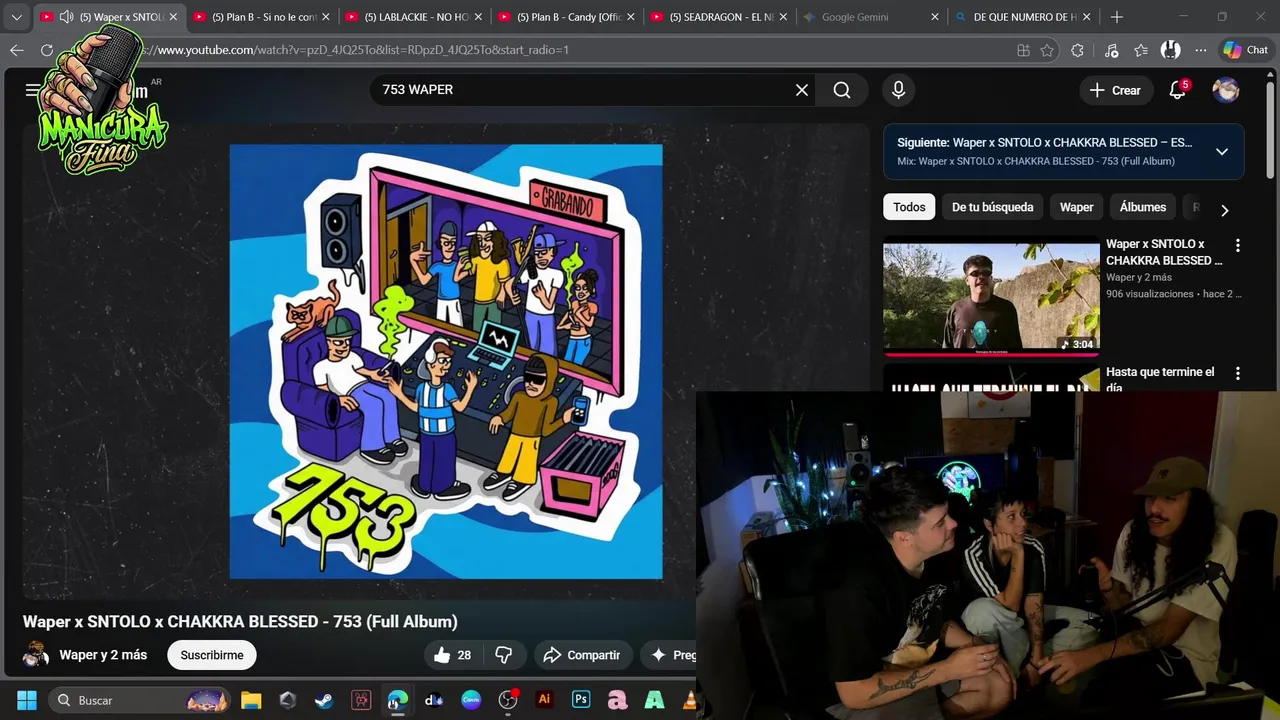Click the Compartir share button
Viewport: 1280px width, 720px height.
(x=582, y=655)
